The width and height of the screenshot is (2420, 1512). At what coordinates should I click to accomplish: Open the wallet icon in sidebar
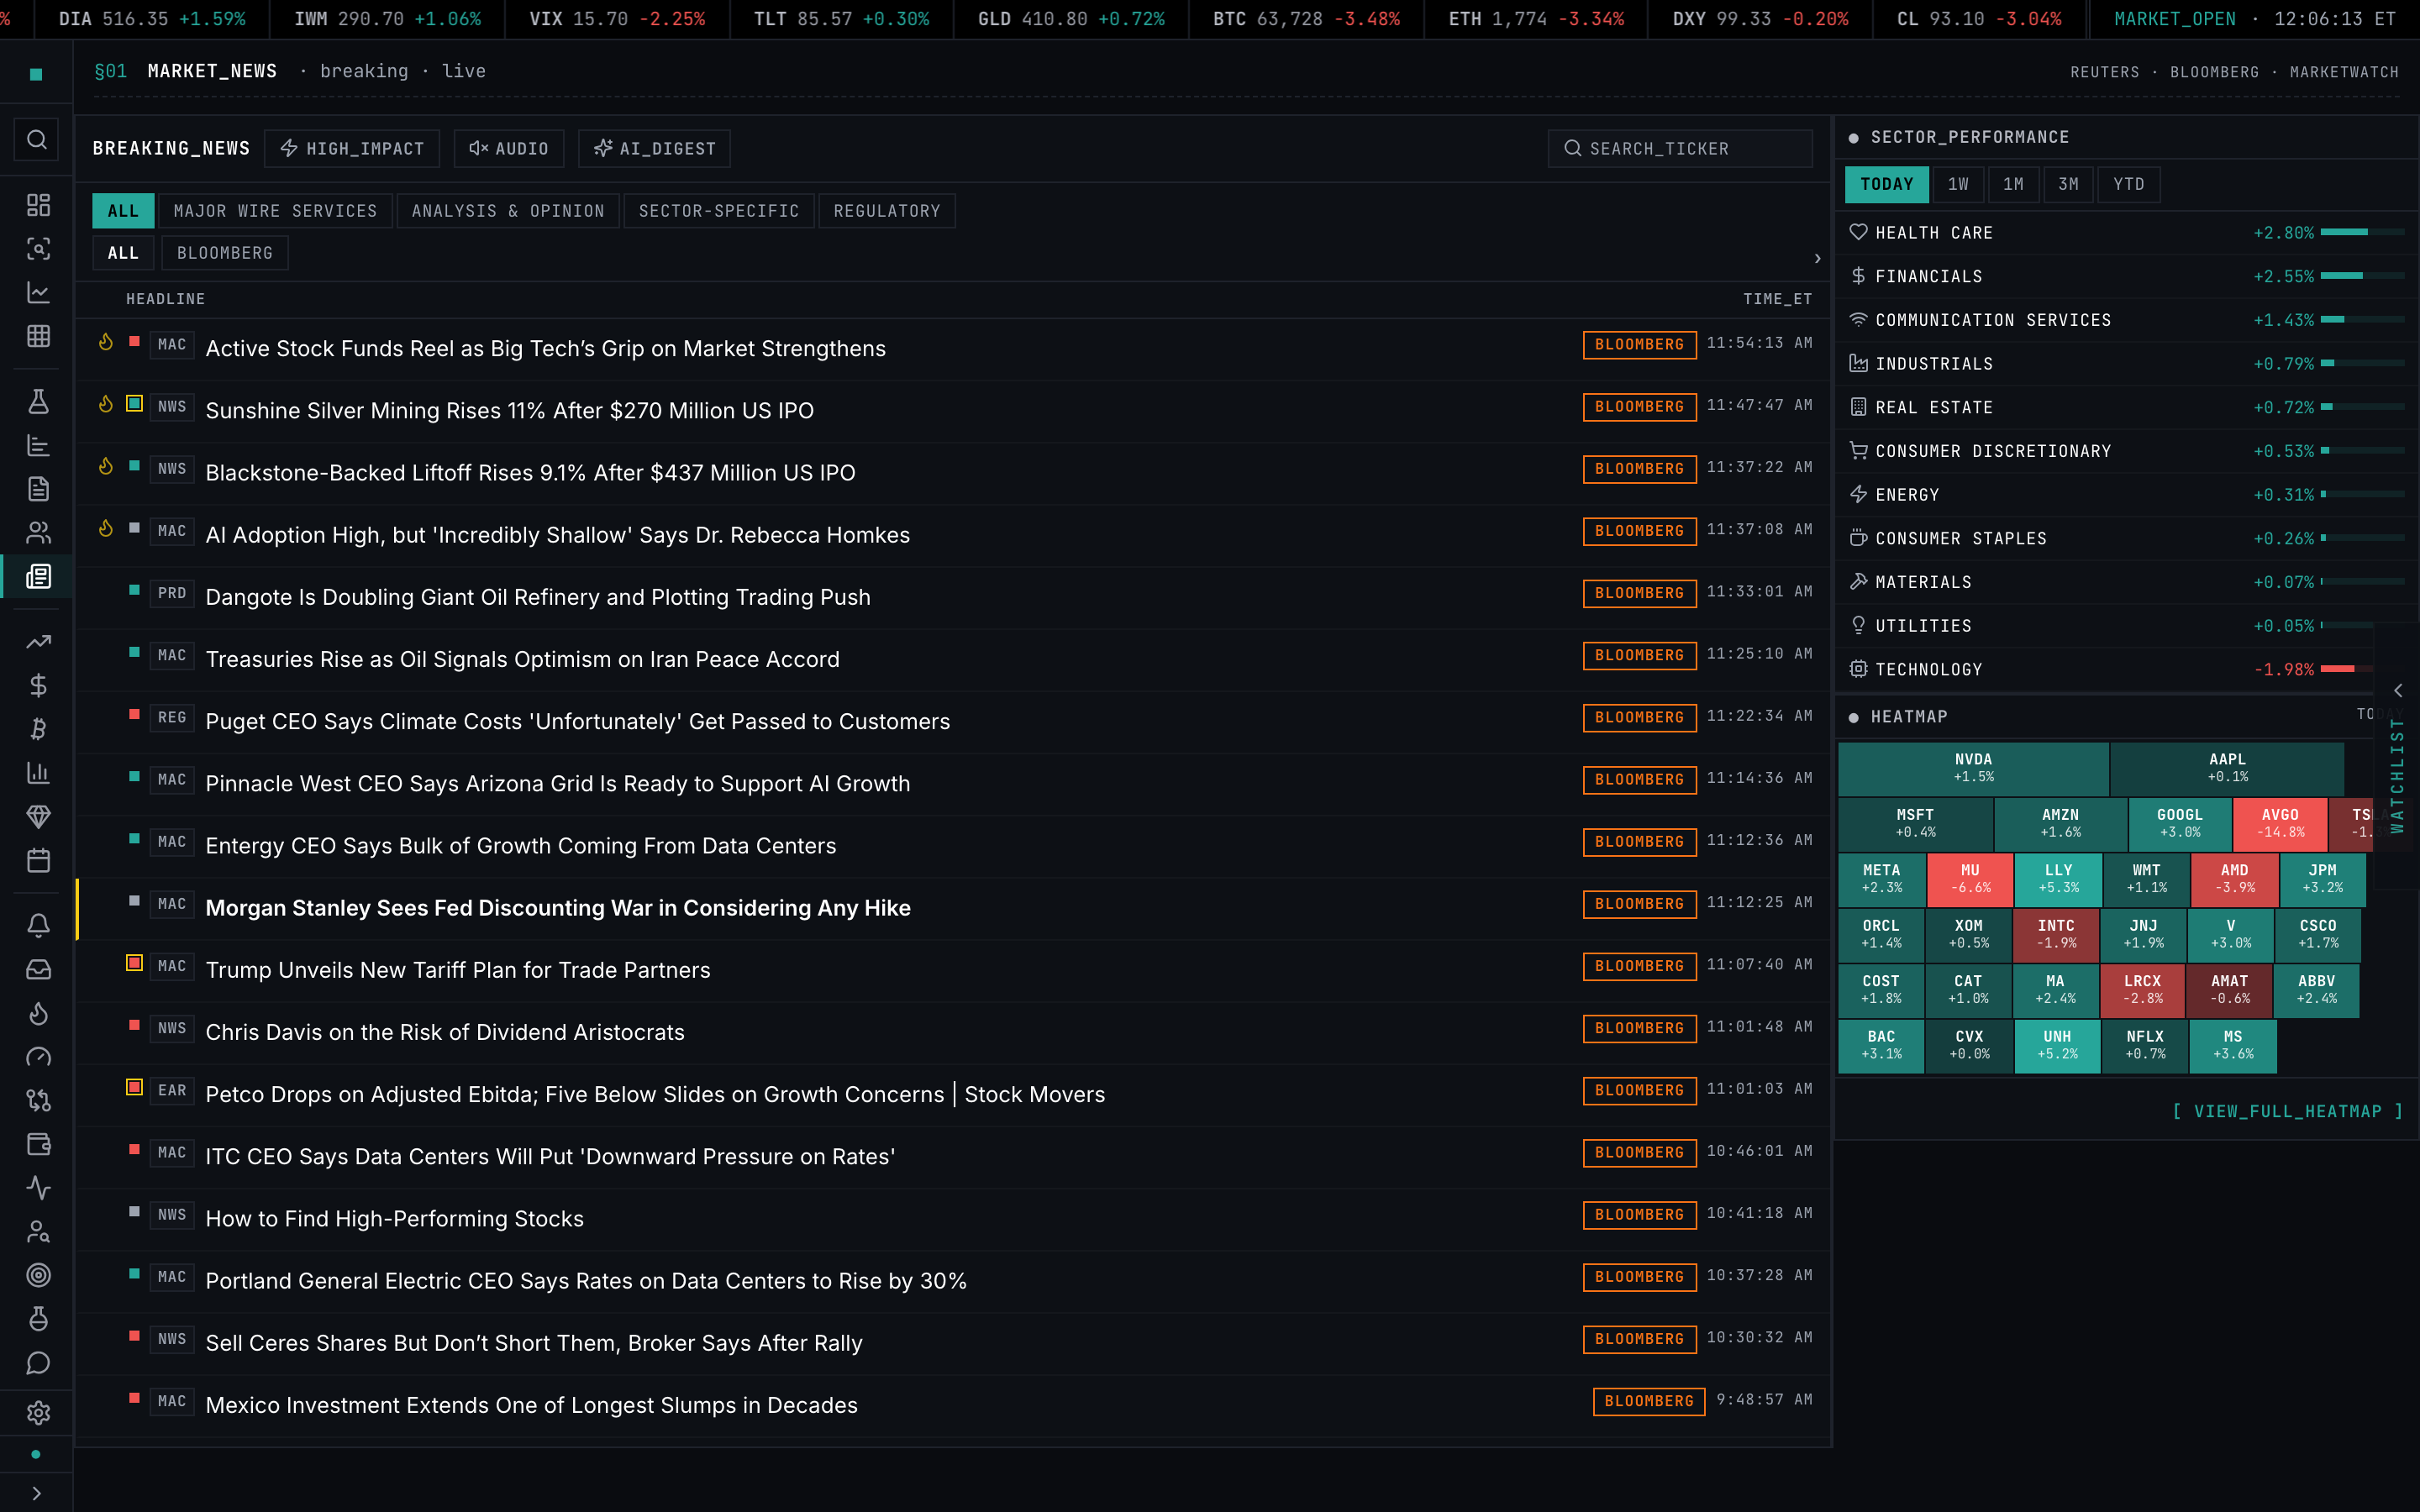38,1144
